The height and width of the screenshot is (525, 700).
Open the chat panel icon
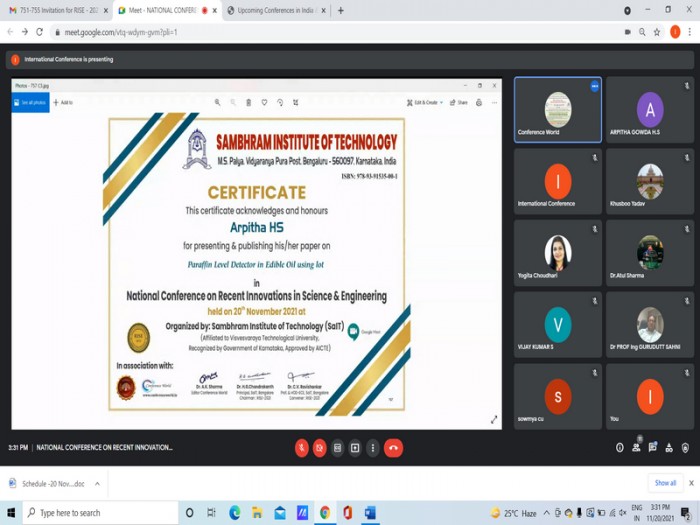pyautogui.click(x=654, y=448)
